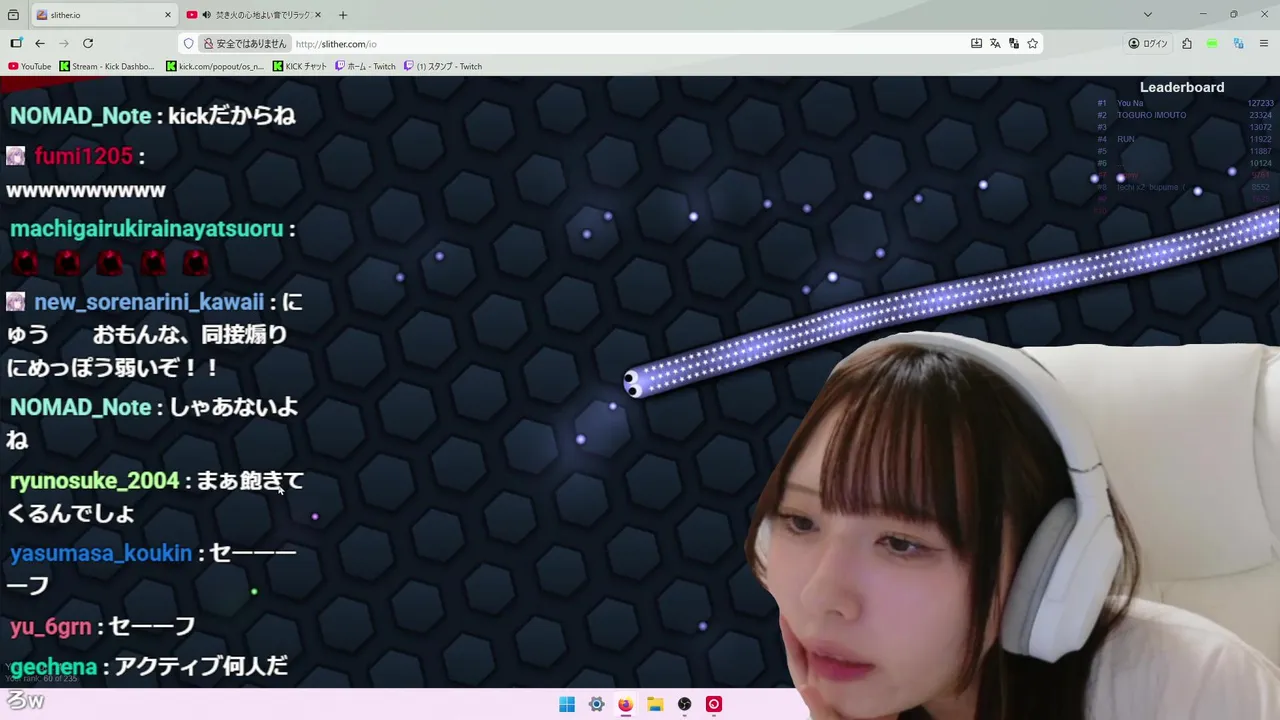Click chat username machigairukirainayatsuoru
This screenshot has height=720, width=1280.
tap(146, 229)
